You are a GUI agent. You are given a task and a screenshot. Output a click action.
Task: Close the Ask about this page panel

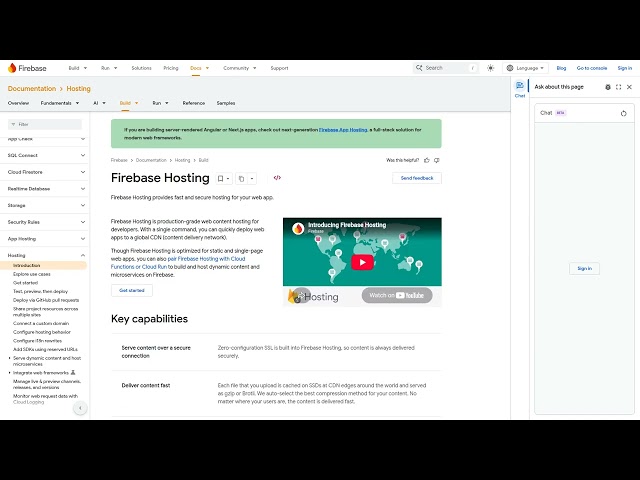tap(629, 87)
